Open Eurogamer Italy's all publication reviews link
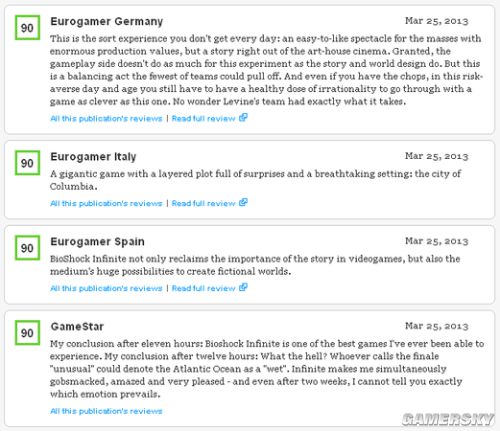The image size is (500, 431). point(106,204)
